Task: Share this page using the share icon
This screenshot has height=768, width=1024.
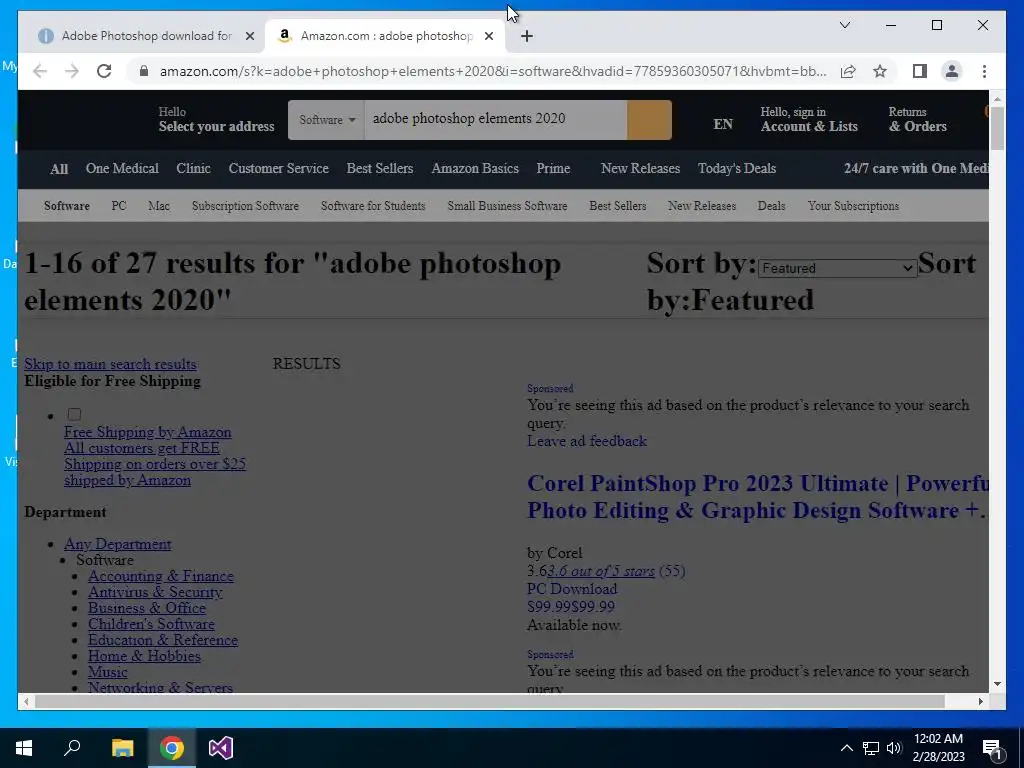Action: (x=848, y=71)
